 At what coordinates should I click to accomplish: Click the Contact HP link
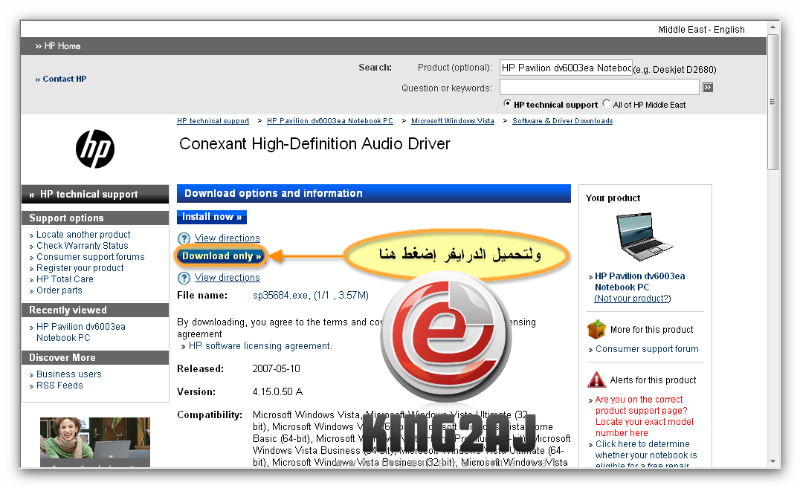pos(64,79)
